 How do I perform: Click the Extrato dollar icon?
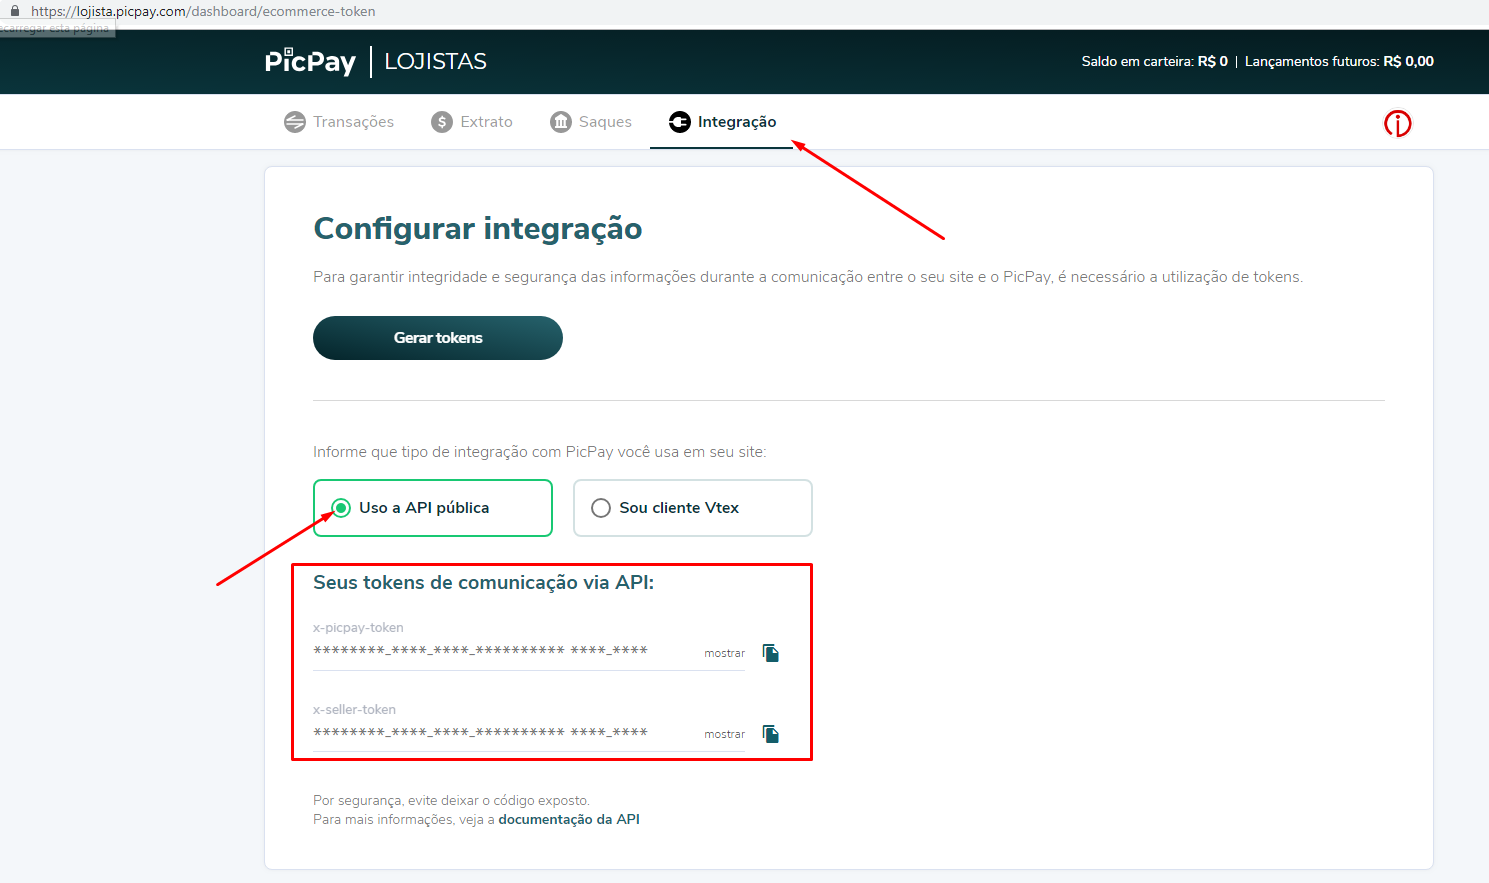point(442,122)
